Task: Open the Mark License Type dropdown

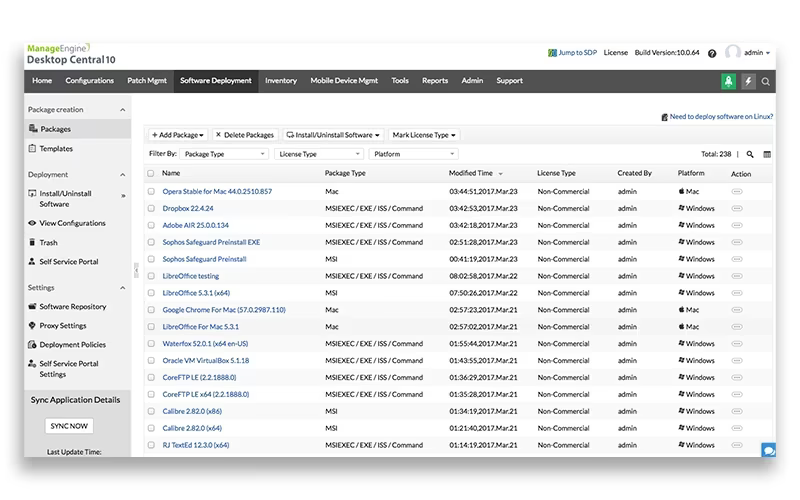Action: tap(423, 135)
